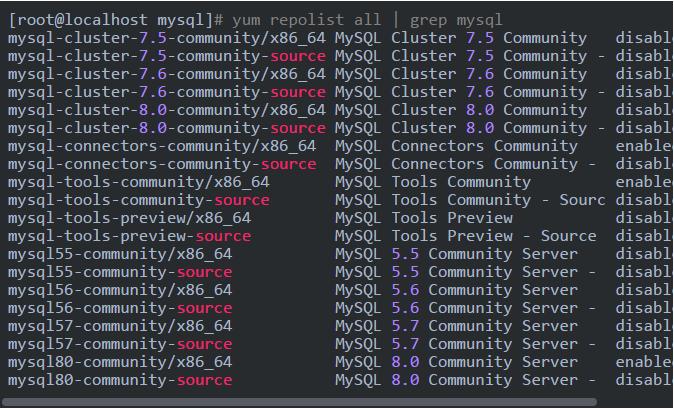The width and height of the screenshot is (674, 409).
Task: Click 'MySQL Tools Community - Sourc' description
Action: 470,201
